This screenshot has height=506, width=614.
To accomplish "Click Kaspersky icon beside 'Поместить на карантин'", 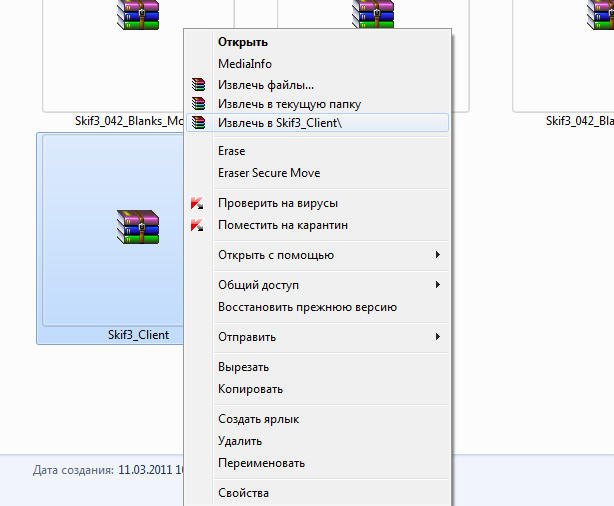I will [x=197, y=225].
